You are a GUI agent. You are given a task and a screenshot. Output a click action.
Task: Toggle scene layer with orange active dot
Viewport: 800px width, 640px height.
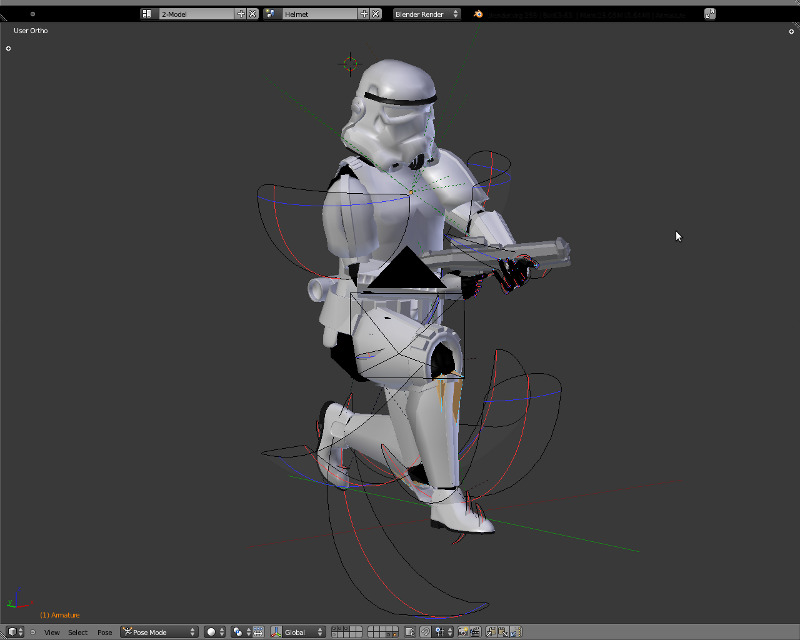tap(395, 635)
